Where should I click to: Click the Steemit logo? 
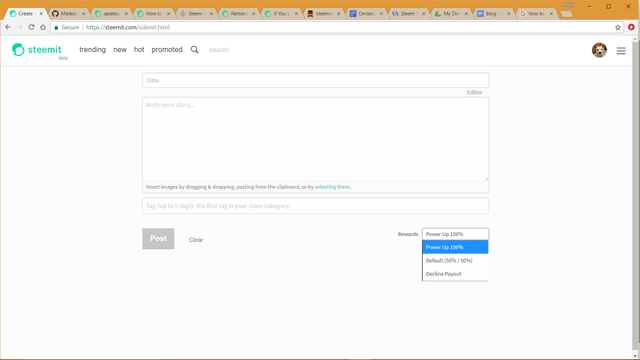pos(36,50)
